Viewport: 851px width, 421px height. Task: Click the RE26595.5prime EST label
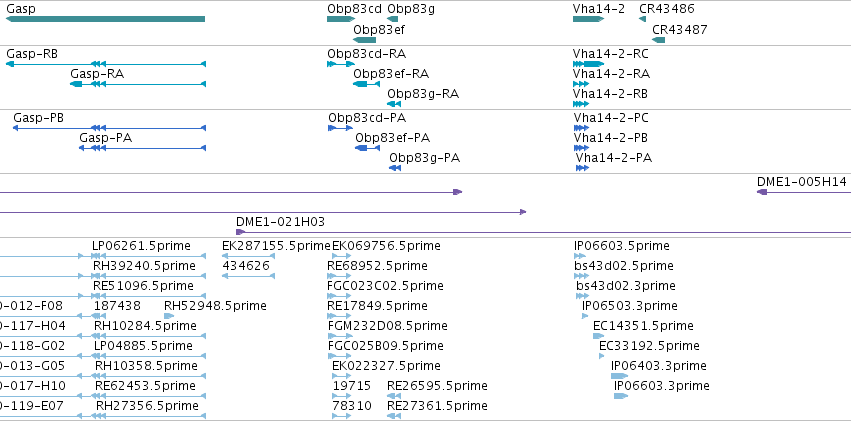437,386
